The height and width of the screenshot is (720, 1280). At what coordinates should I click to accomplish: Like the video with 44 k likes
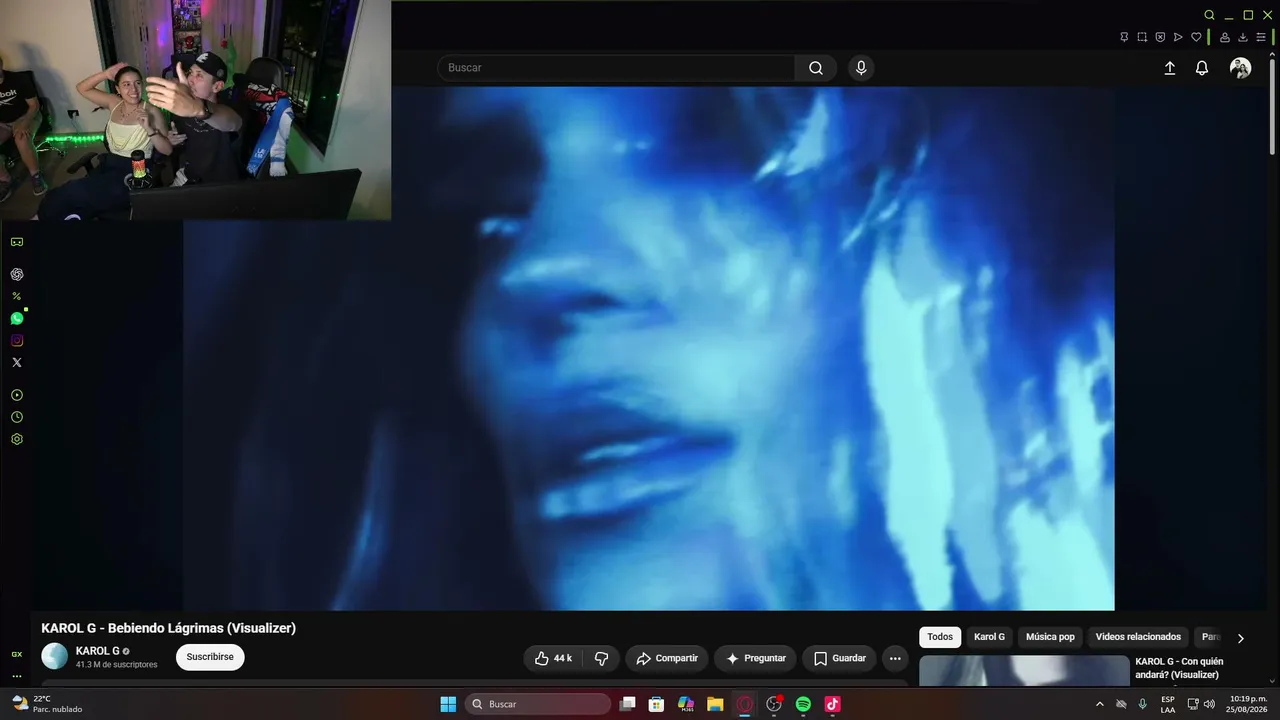[x=553, y=658]
